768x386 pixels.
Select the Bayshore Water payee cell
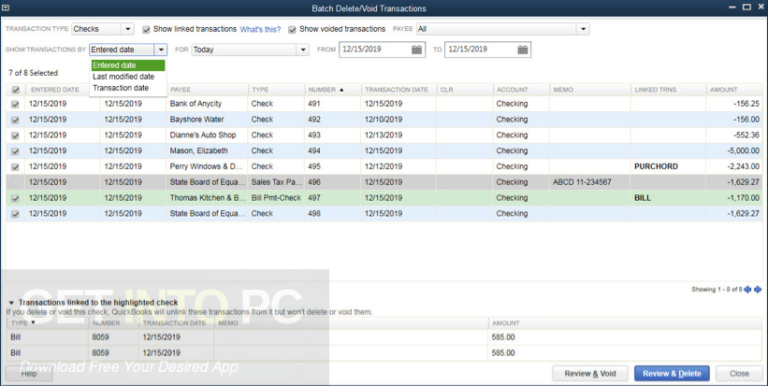click(207, 120)
